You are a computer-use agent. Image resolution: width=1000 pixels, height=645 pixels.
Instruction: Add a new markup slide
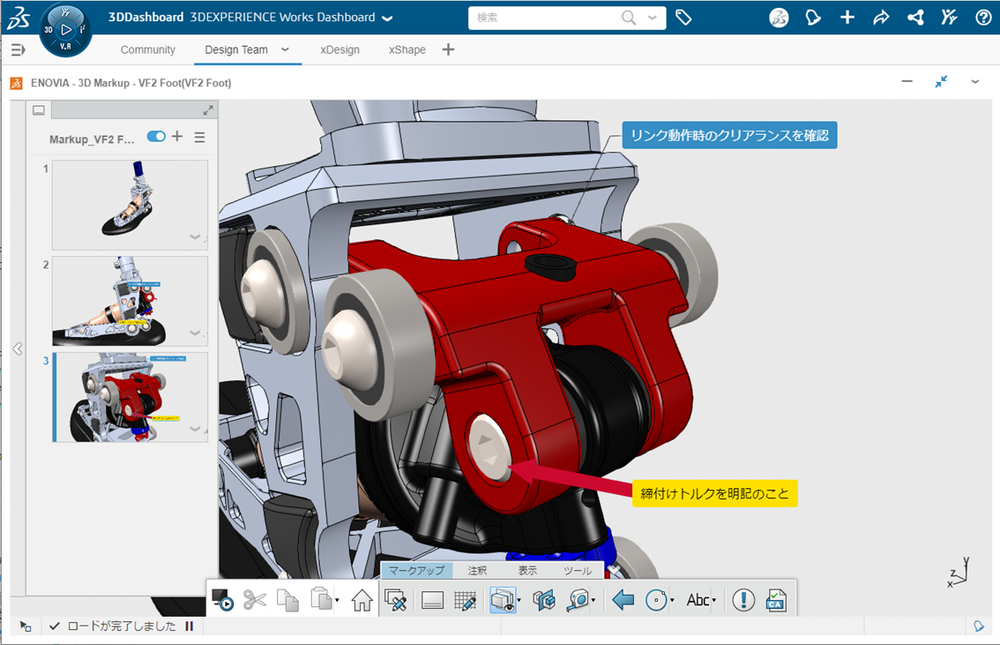(177, 136)
